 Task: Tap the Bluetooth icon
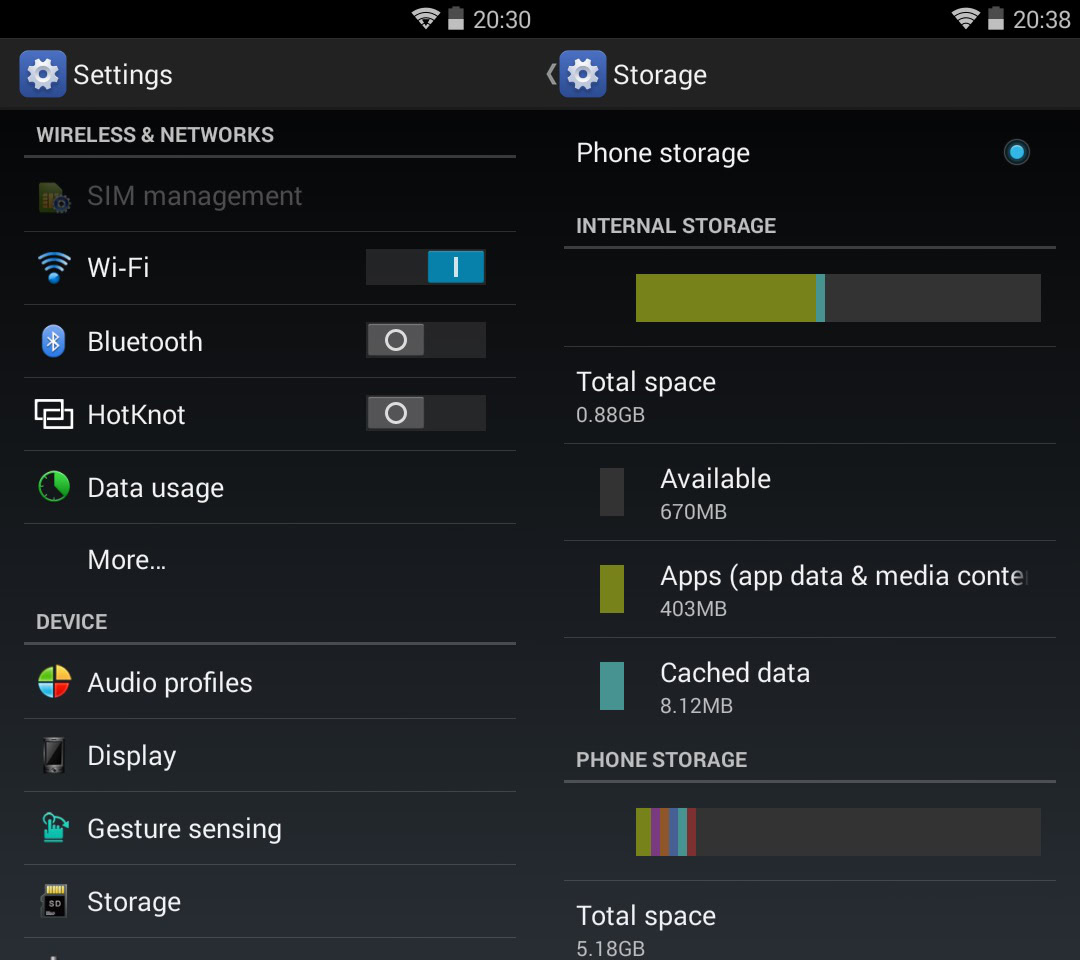tap(53, 341)
